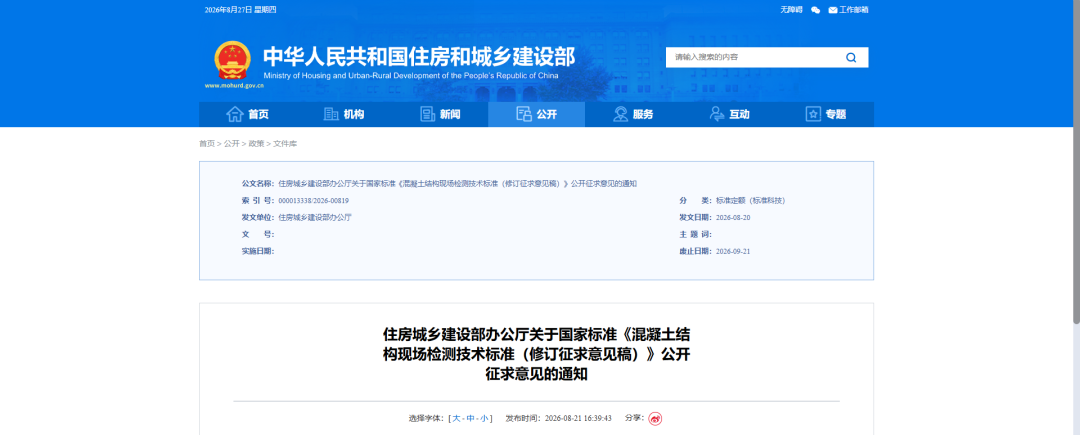Open the WeChat icon in top bar
The width and height of the screenshot is (1080, 435).
(x=816, y=10)
